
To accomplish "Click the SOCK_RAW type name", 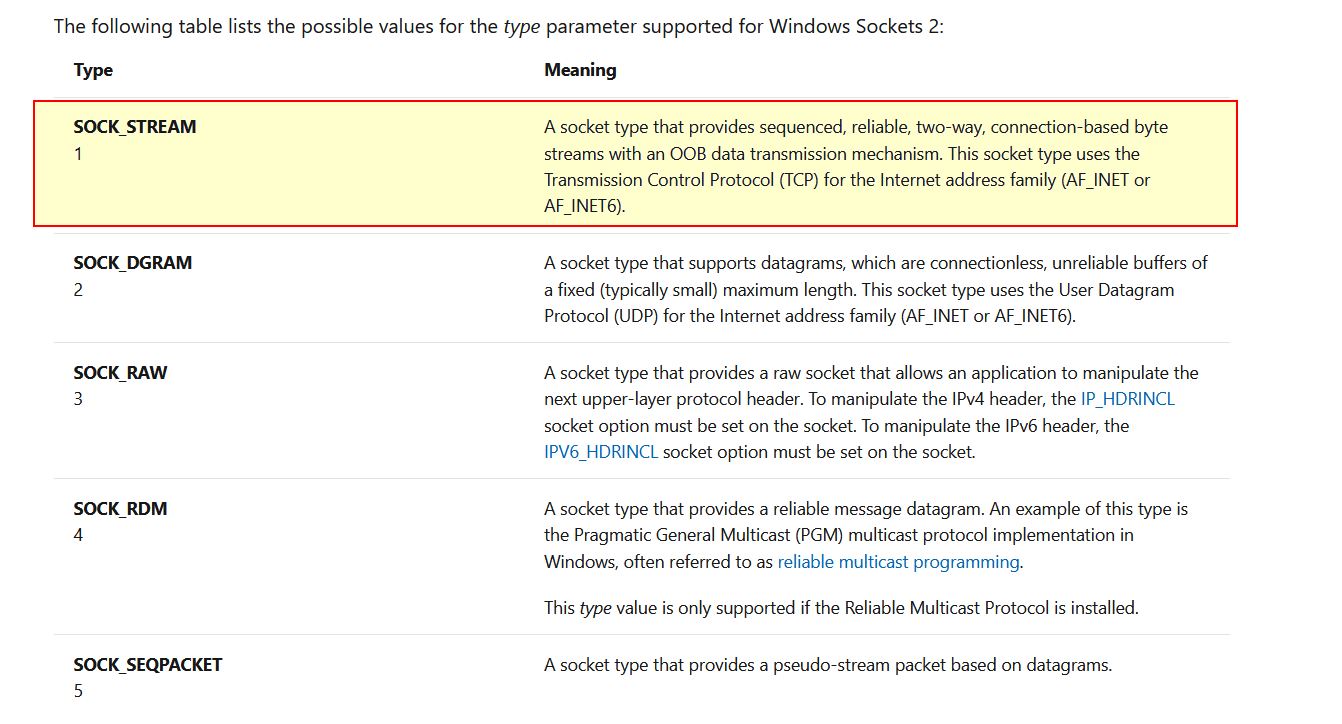I will (120, 372).
